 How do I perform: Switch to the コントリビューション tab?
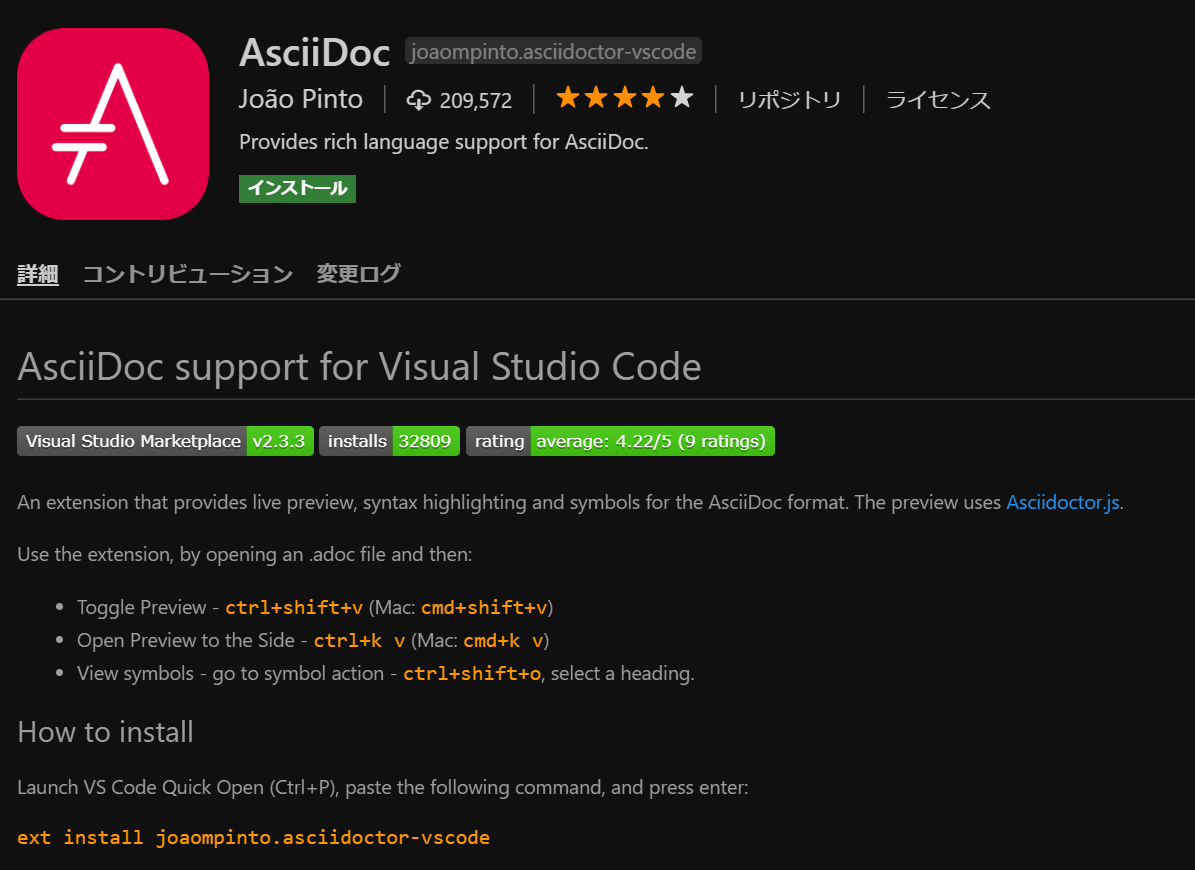coord(187,273)
